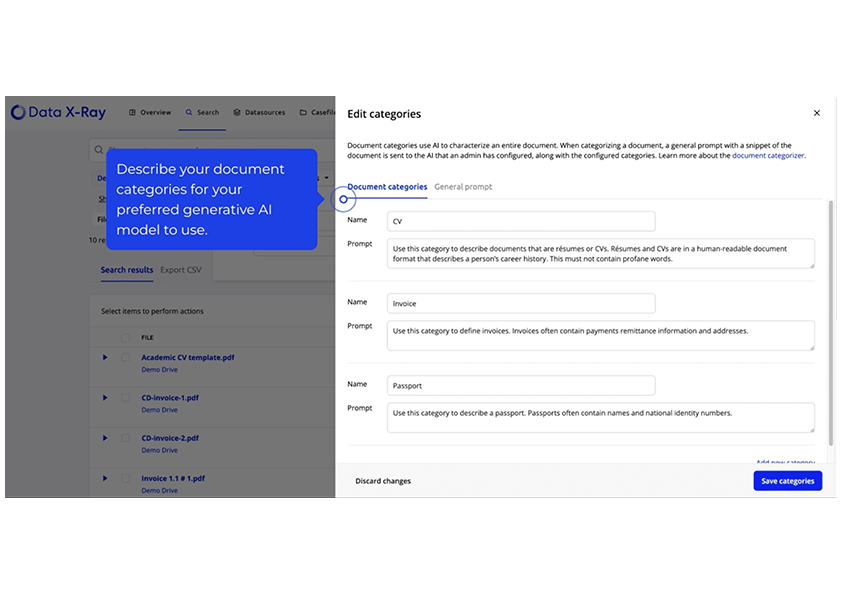
Task: Click the Data X-Ray logo
Action: pos(58,112)
